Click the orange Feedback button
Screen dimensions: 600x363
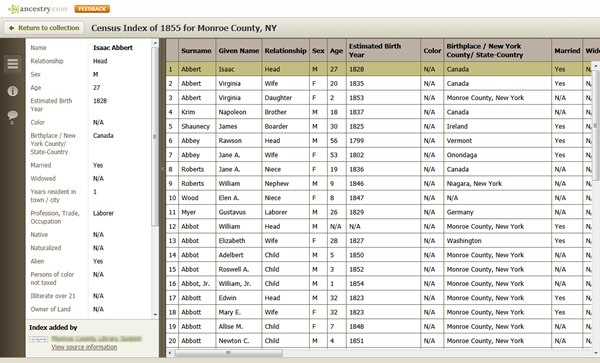[x=92, y=9]
